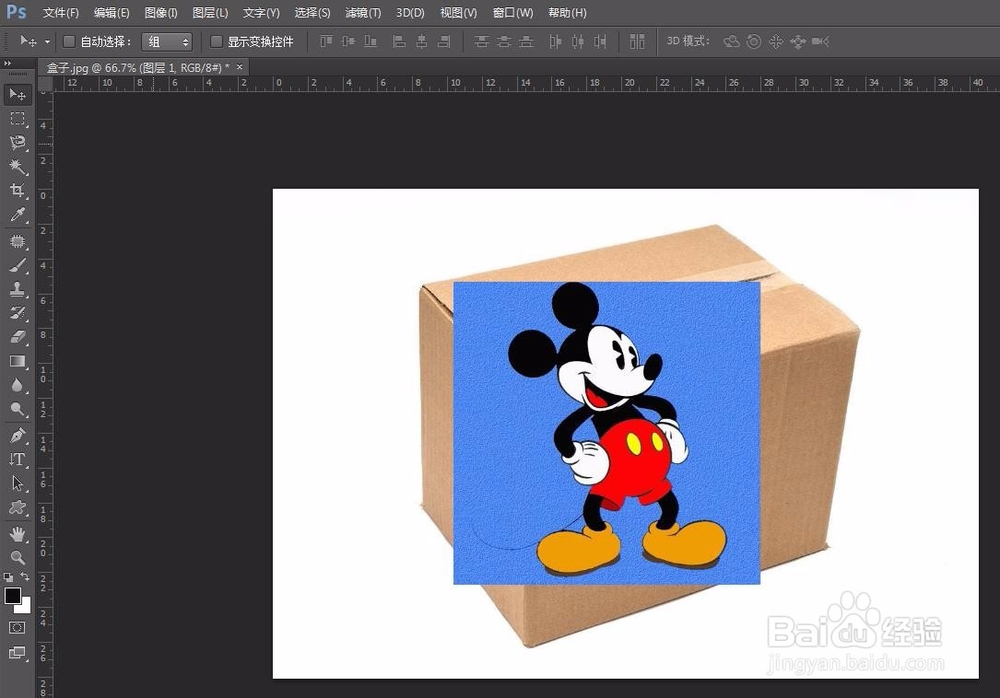Click Align left edges button
This screenshot has height=698, width=1000.
pyautogui.click(x=399, y=41)
